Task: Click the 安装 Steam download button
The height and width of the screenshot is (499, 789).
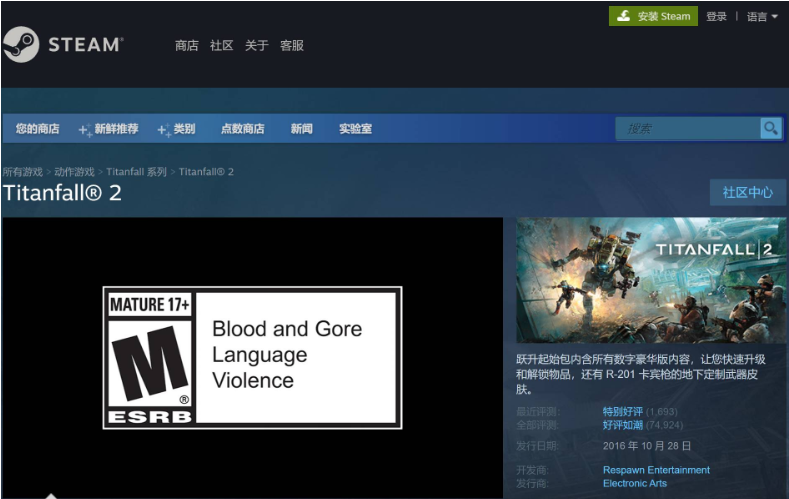Action: click(653, 16)
